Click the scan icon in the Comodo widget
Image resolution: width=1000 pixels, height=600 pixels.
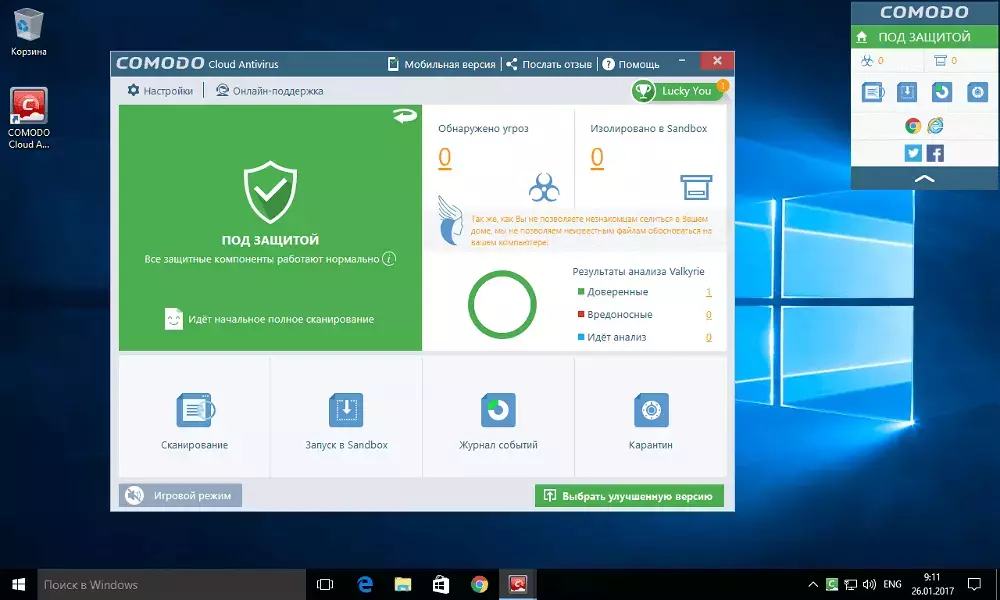873,92
